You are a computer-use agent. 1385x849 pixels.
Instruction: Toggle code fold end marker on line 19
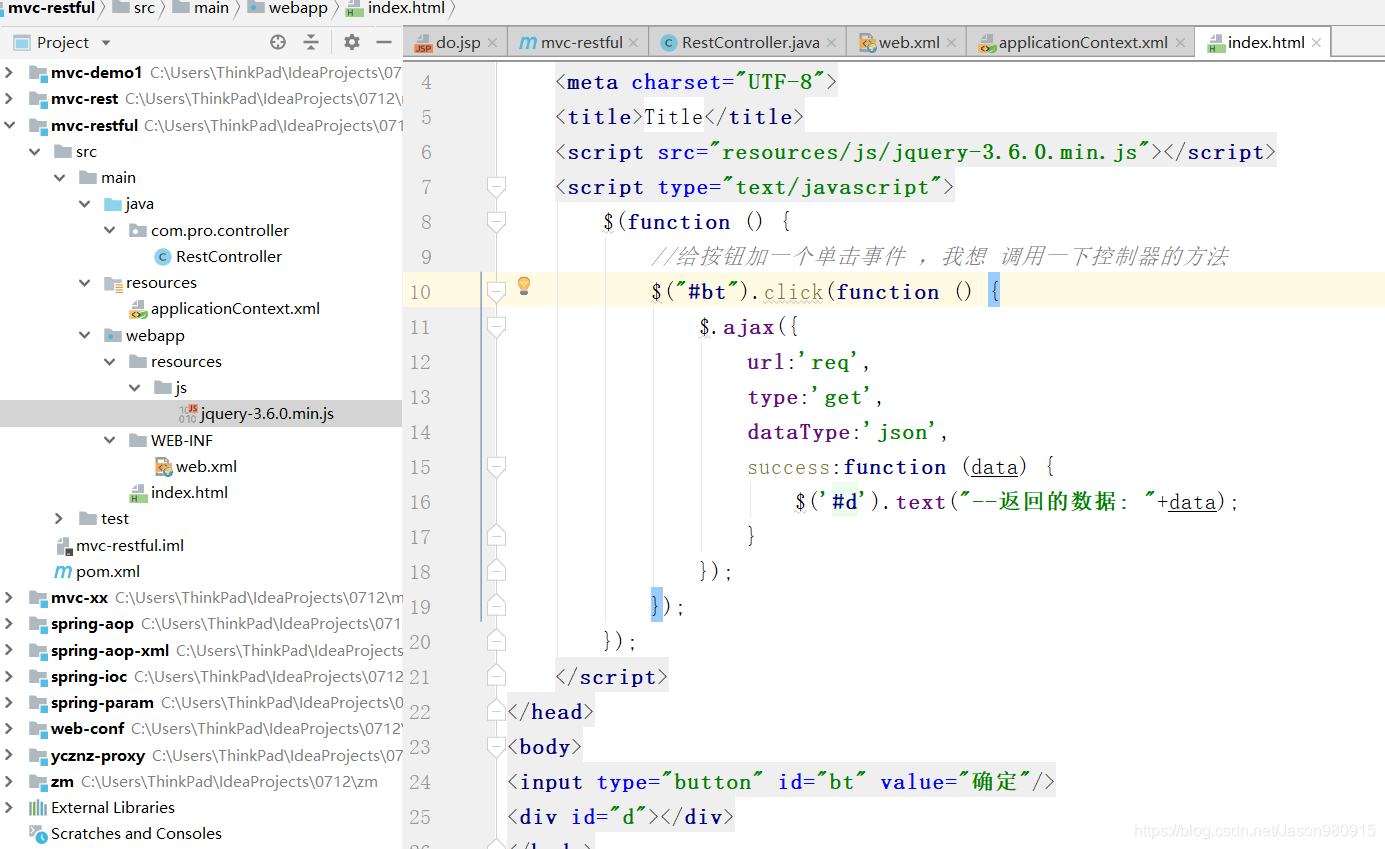(x=496, y=606)
